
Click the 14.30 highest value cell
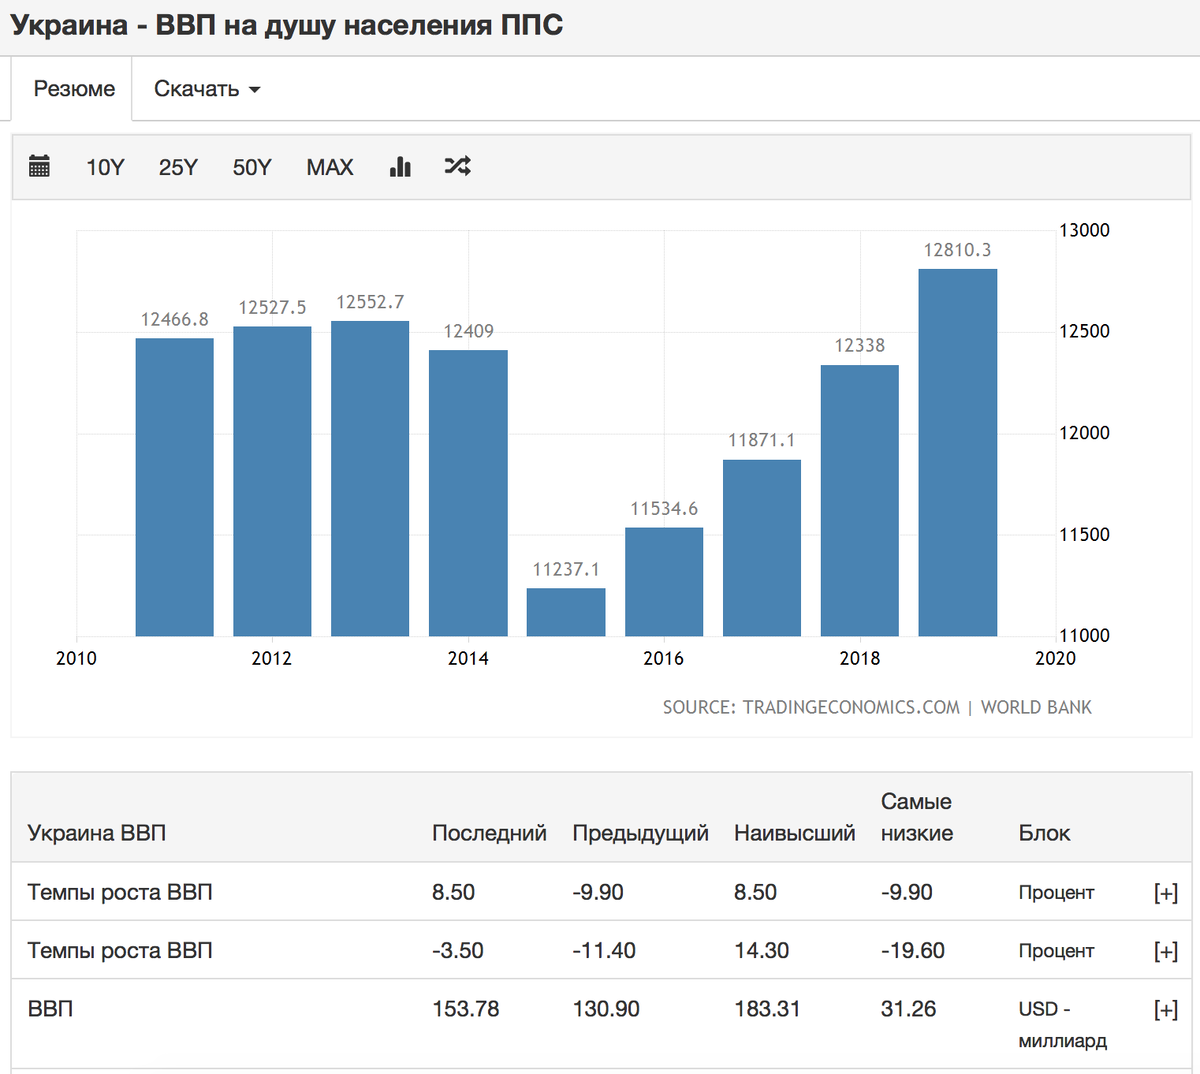point(761,950)
